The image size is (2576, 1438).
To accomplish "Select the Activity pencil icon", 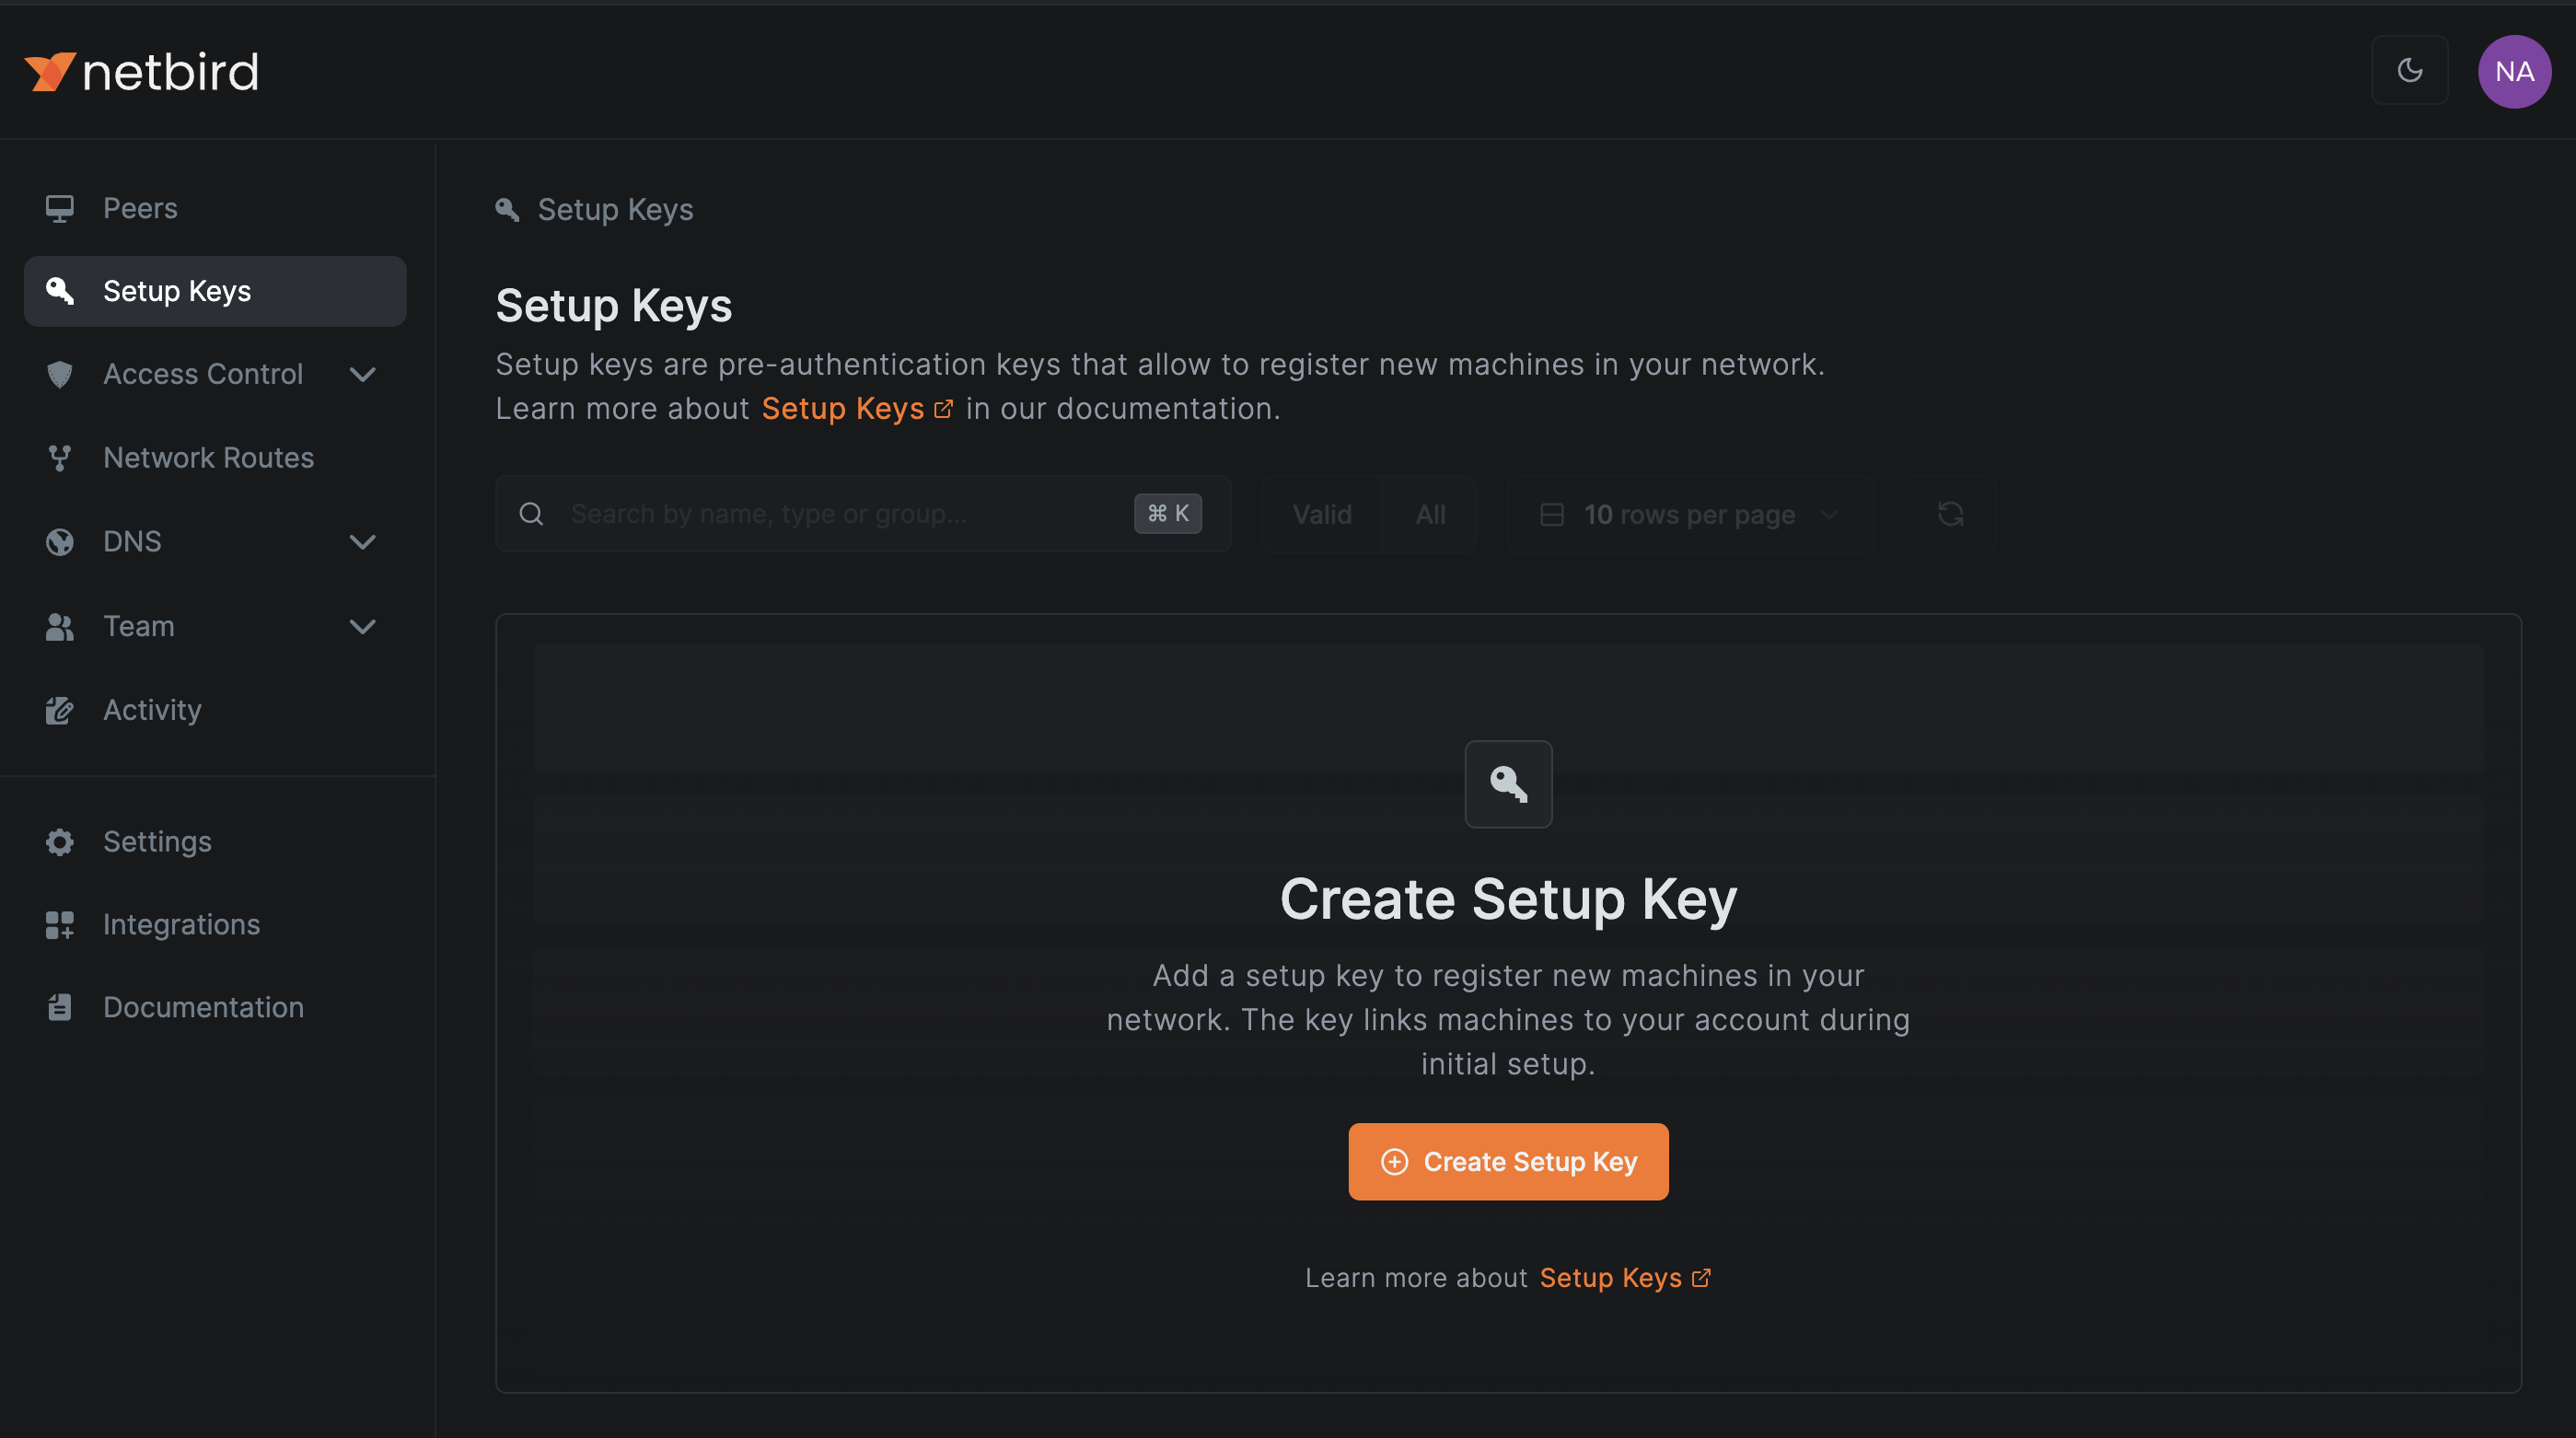I will [x=60, y=709].
